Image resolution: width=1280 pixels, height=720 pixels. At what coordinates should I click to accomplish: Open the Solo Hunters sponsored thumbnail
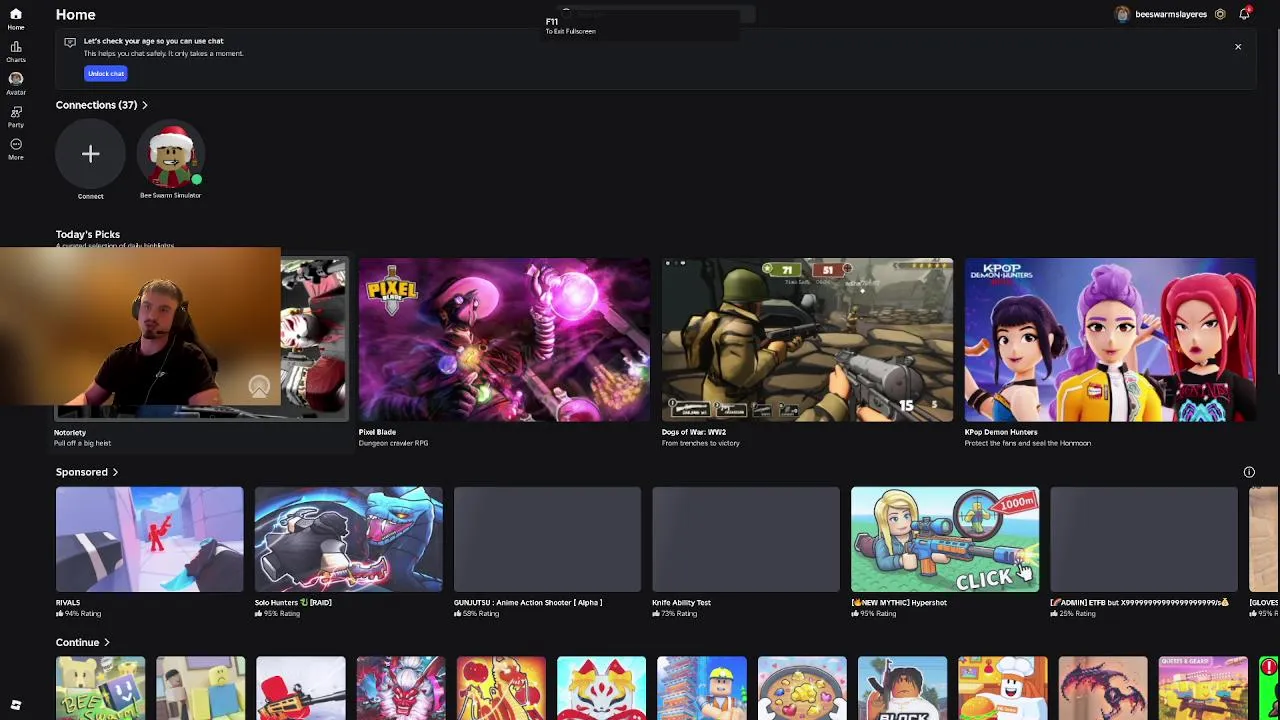(348, 540)
